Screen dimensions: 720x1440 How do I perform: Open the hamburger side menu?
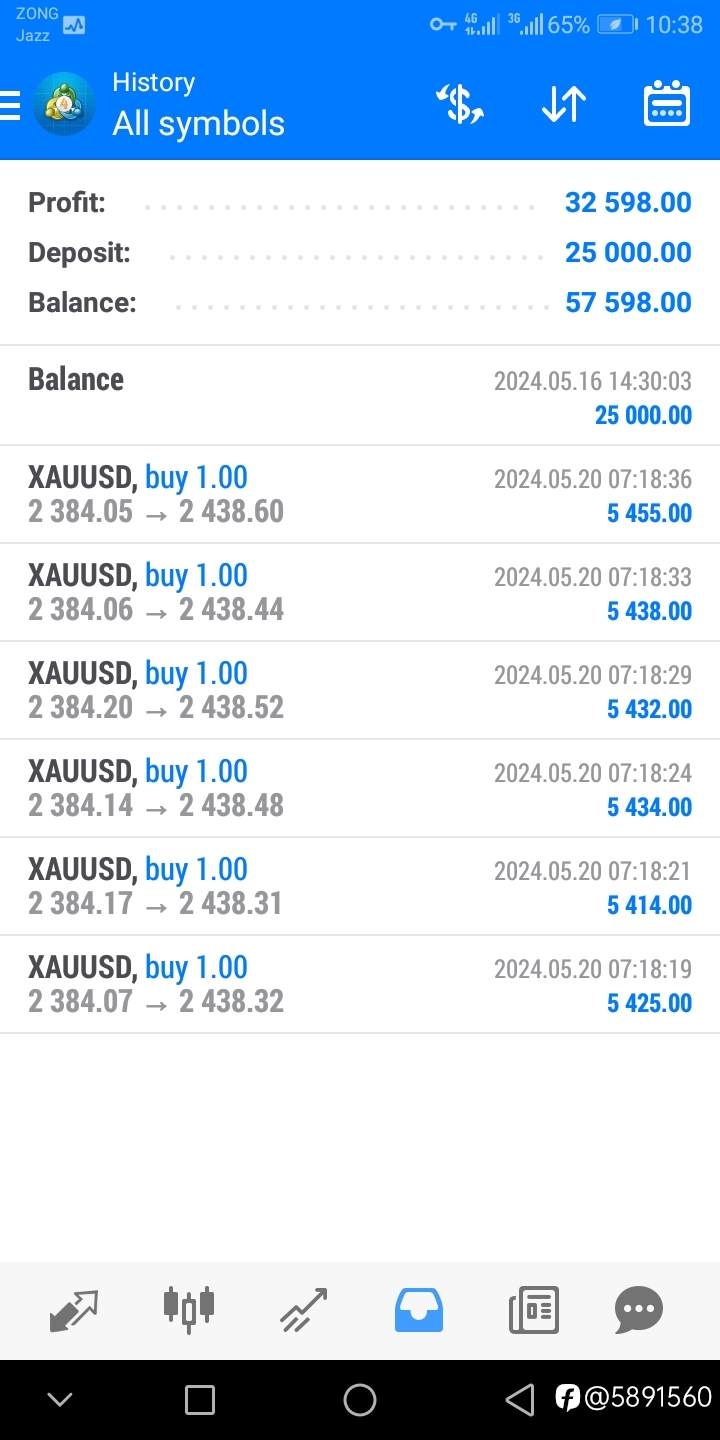tap(9, 105)
